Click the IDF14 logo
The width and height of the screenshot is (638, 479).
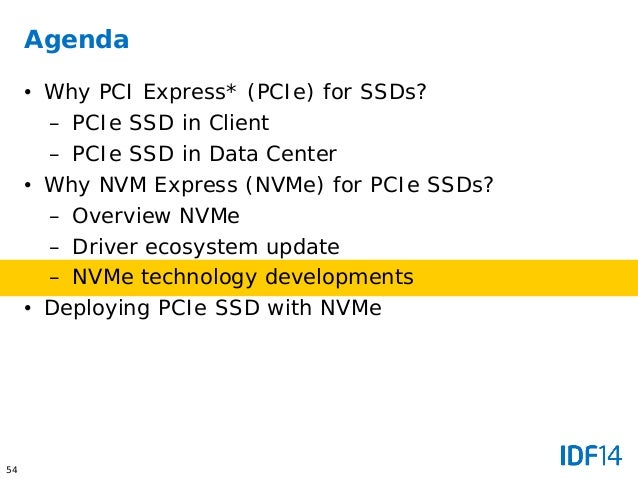(x=591, y=455)
